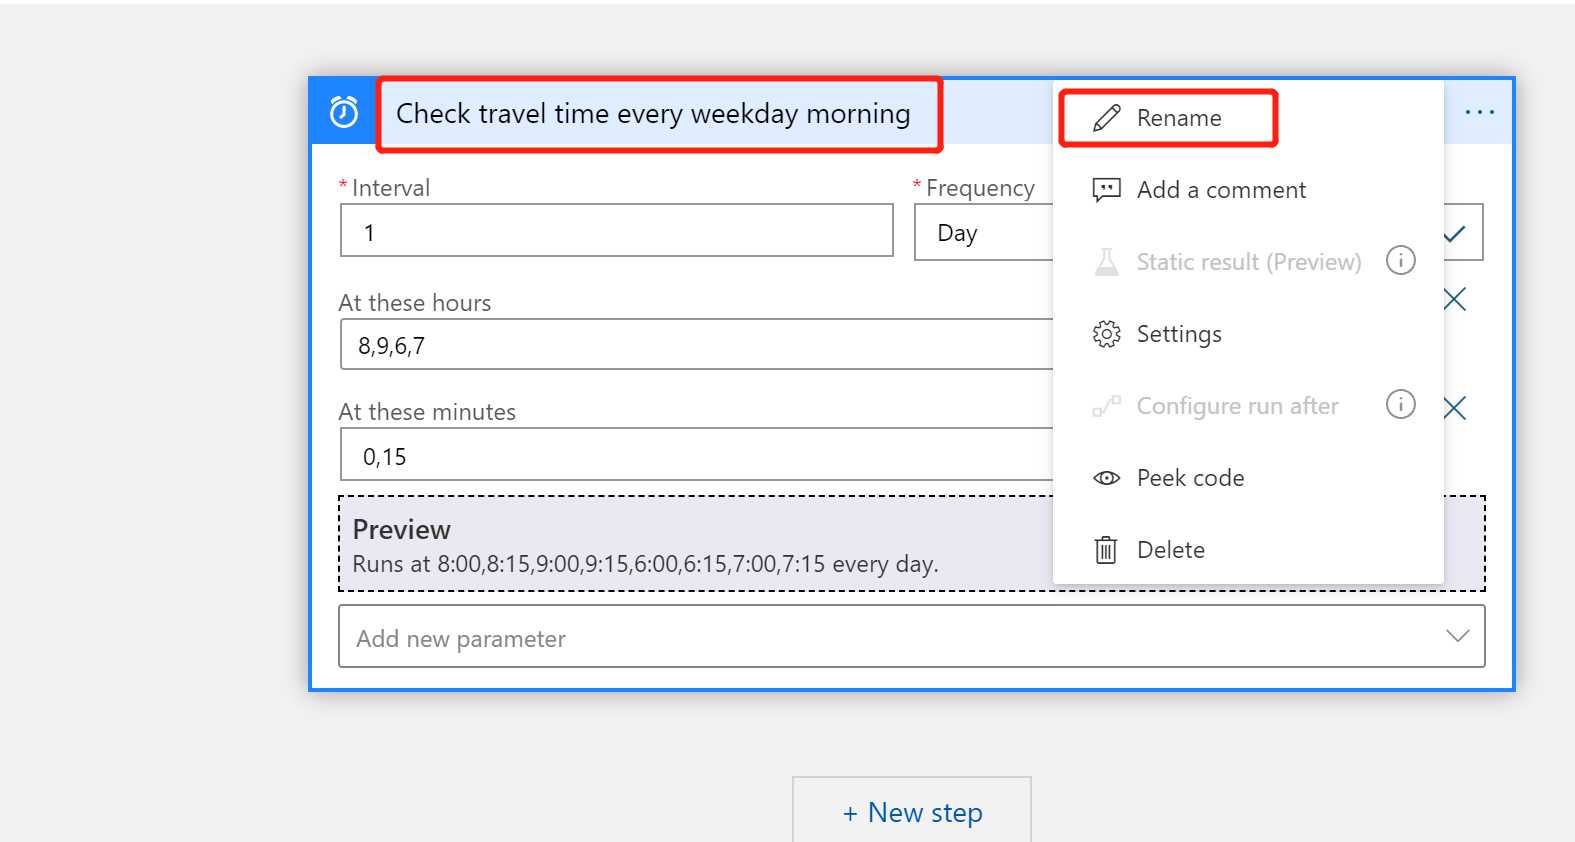This screenshot has width=1575, height=842.
Task: Click the 'Frequency' field label
Action: coord(980,188)
